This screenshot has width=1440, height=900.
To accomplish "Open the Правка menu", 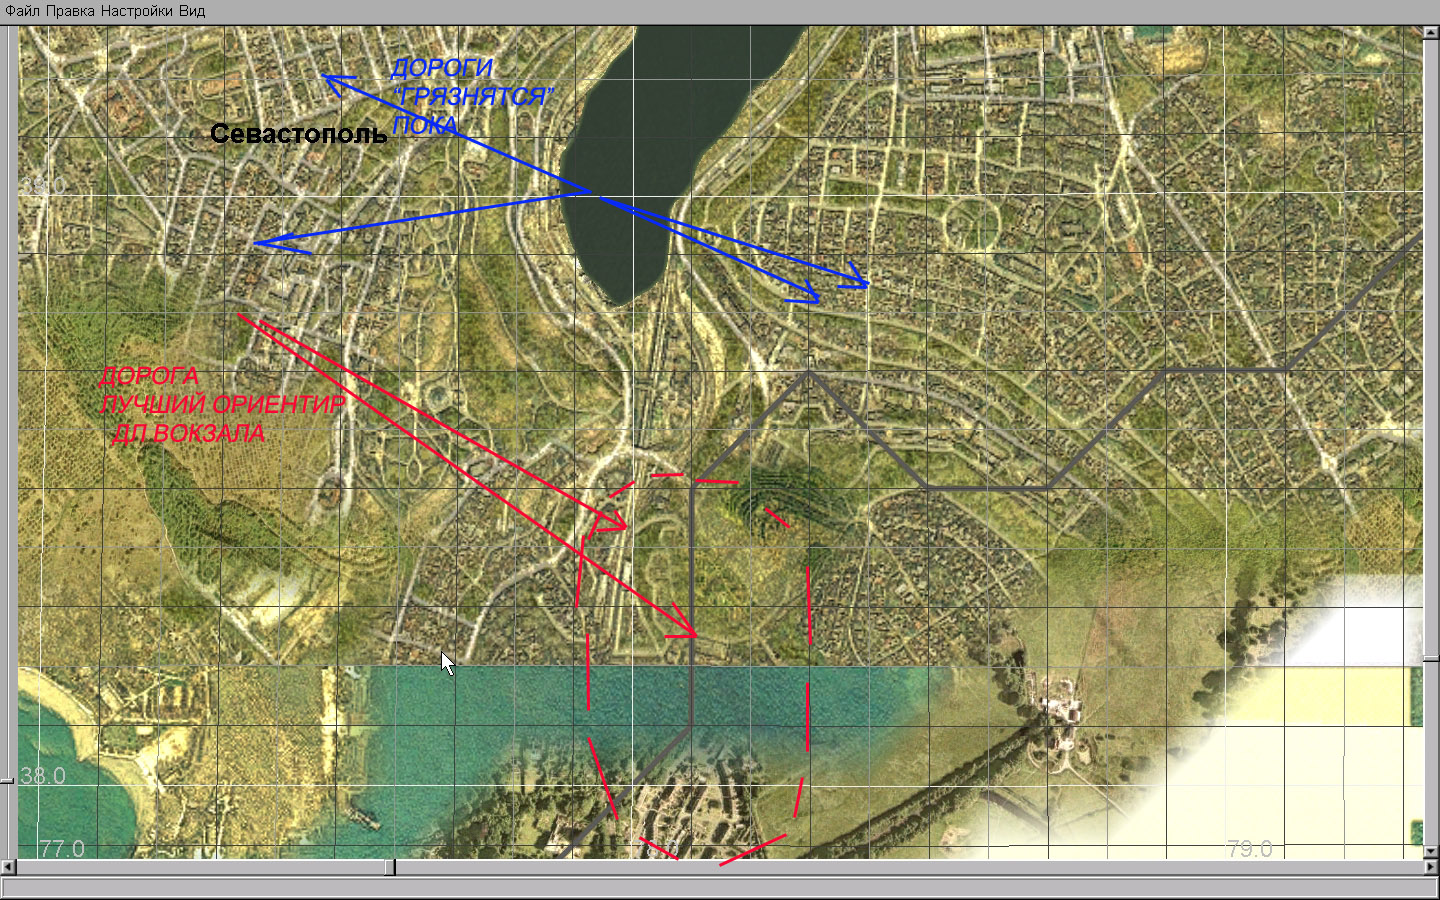I will [71, 11].
